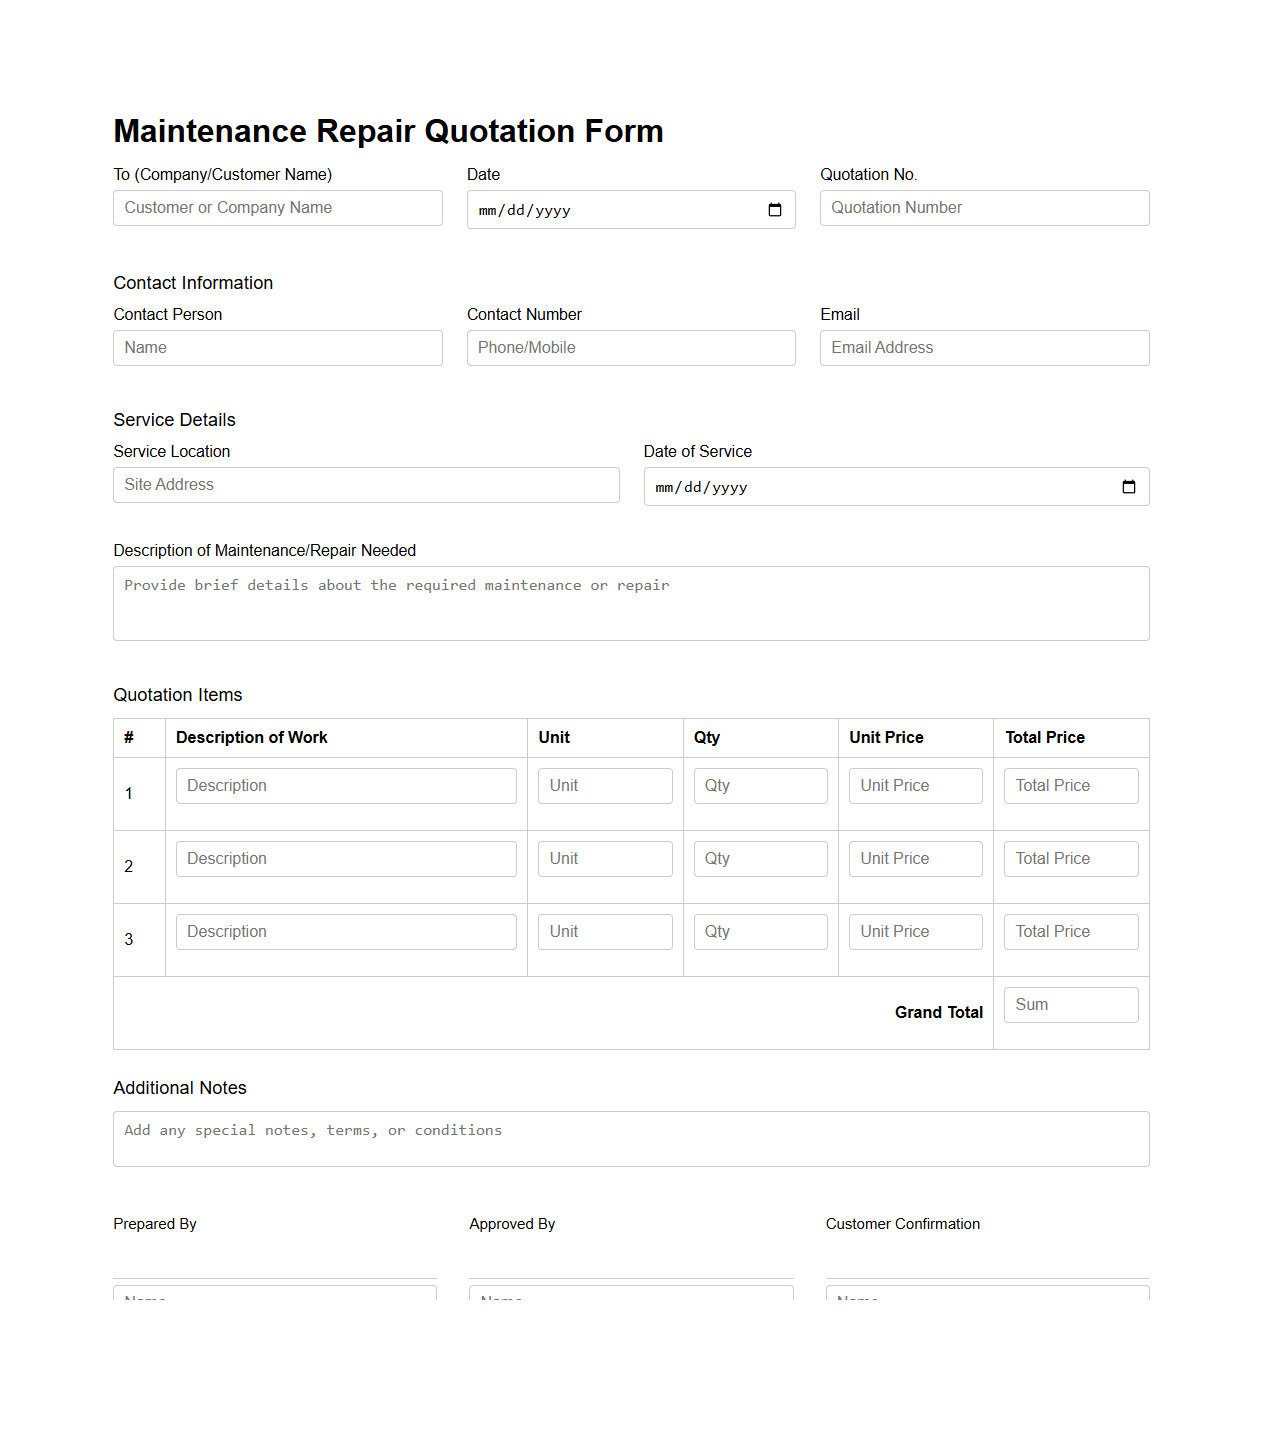The width and height of the screenshot is (1263, 1429).
Task: Click the Customer or Company Name input
Action: click(x=277, y=207)
